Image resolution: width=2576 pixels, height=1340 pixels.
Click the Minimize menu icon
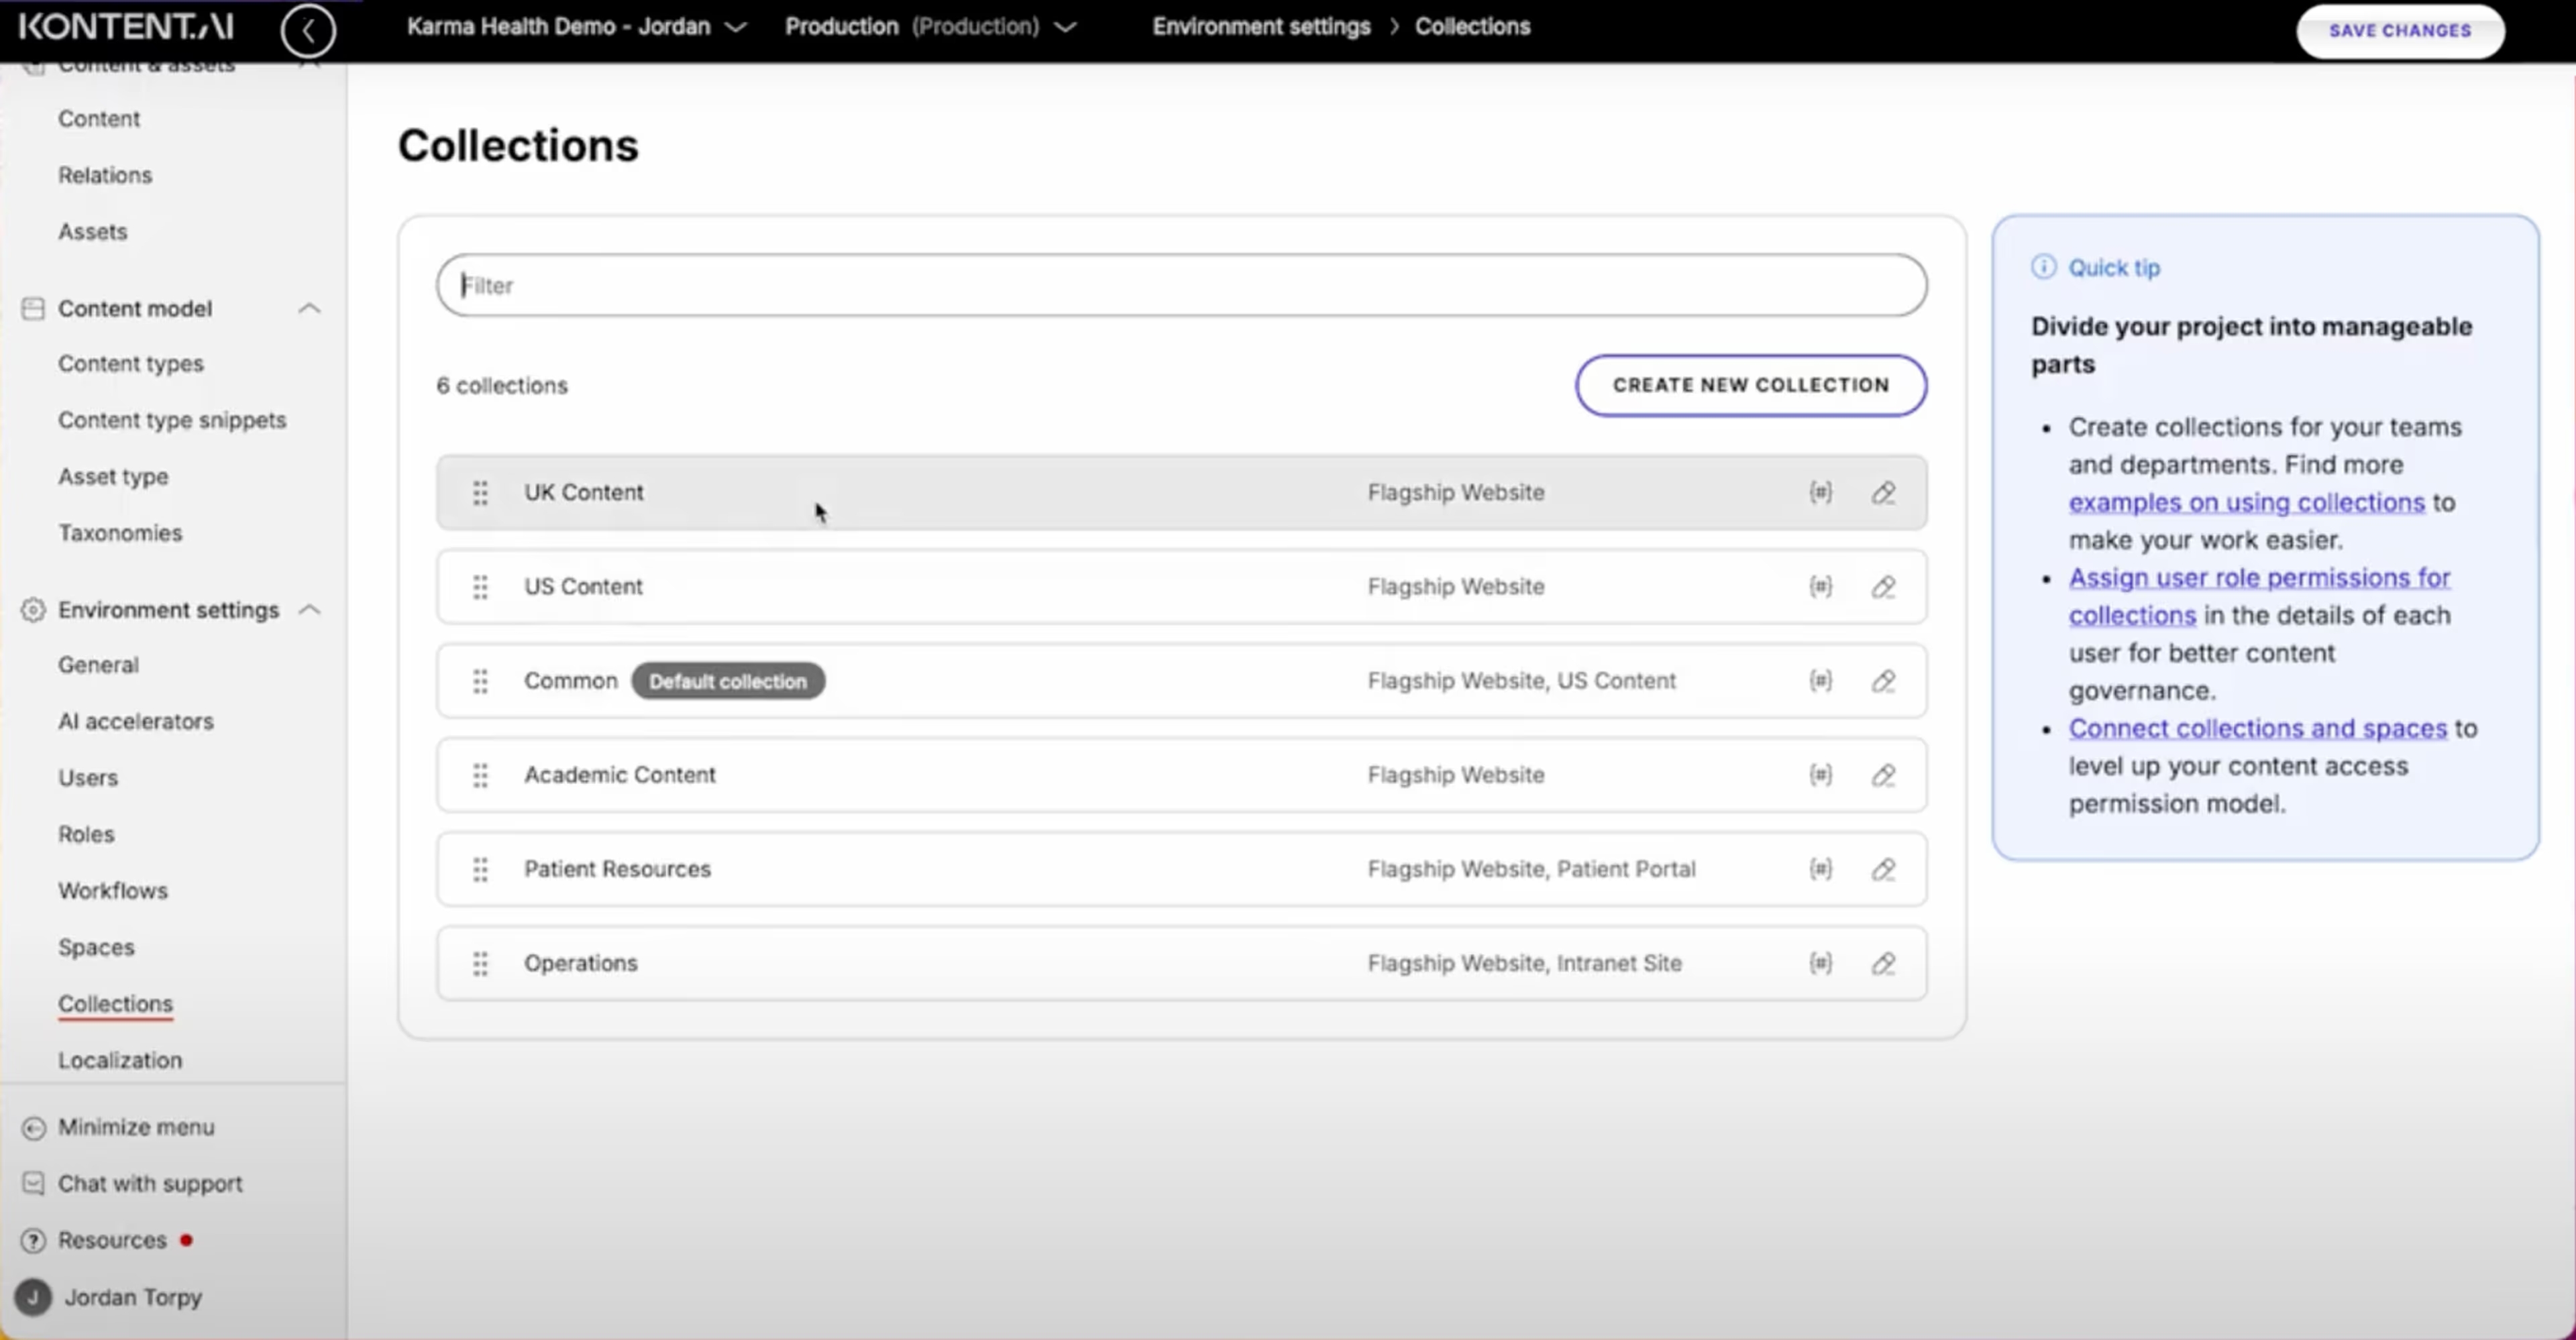pyautogui.click(x=33, y=1127)
